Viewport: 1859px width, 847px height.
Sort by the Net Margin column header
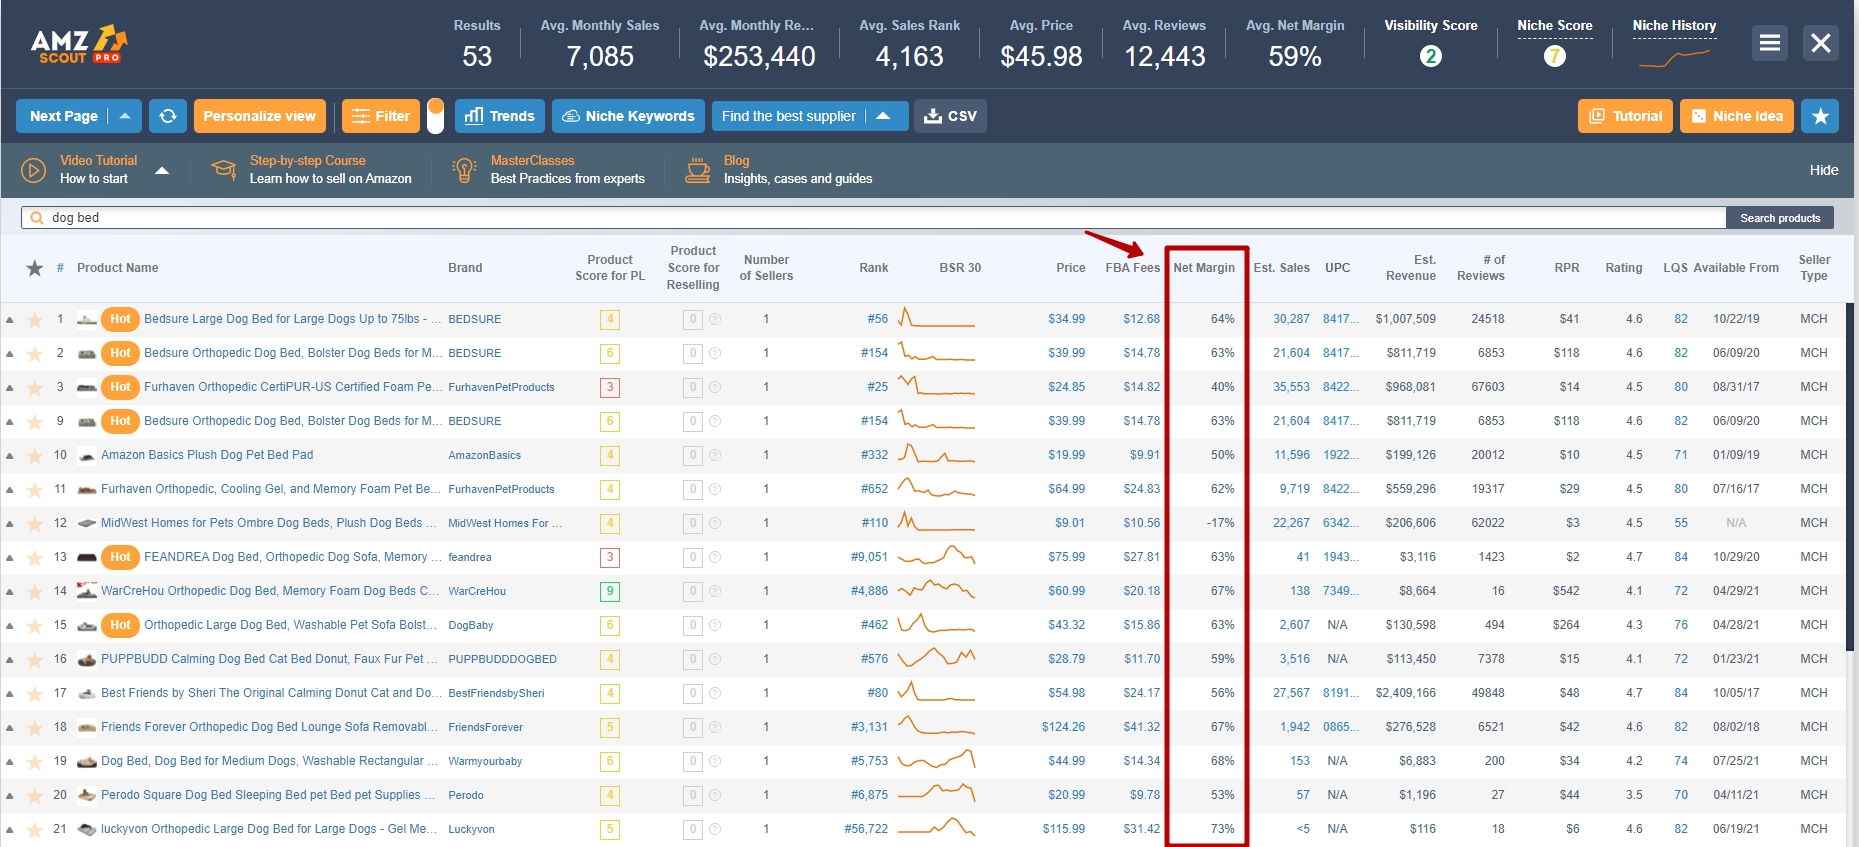click(1204, 268)
